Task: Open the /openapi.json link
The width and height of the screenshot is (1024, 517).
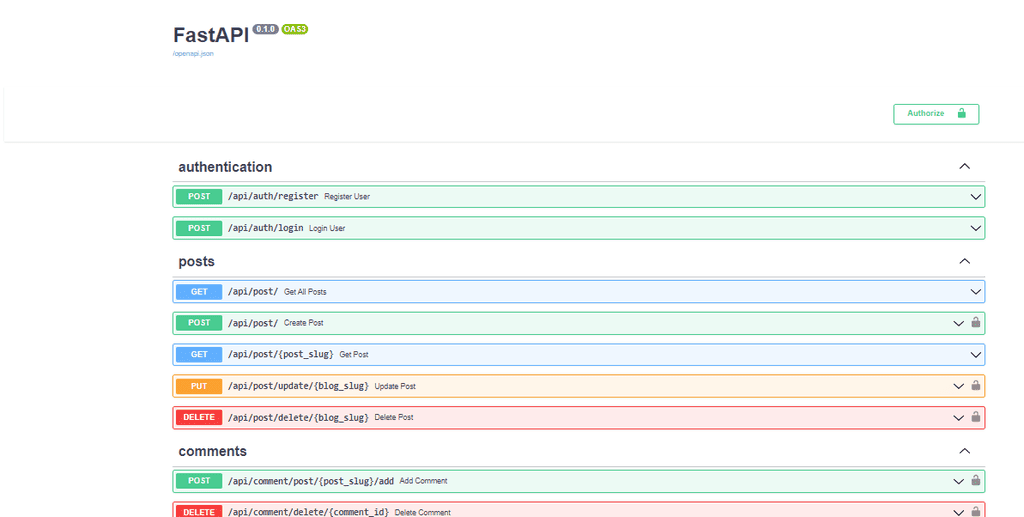Action: point(193,54)
